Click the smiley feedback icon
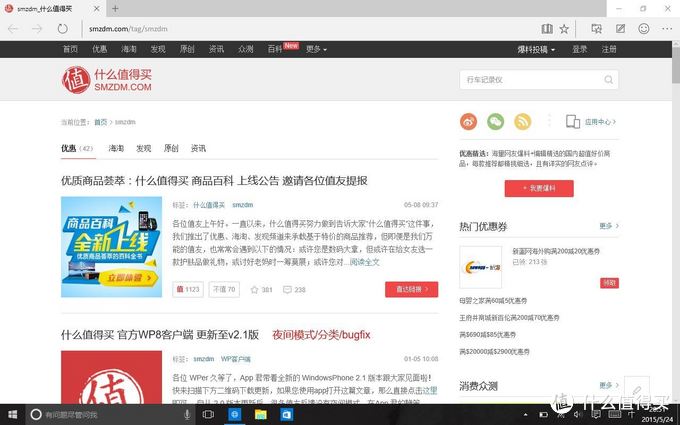The image size is (680, 425). tap(644, 29)
